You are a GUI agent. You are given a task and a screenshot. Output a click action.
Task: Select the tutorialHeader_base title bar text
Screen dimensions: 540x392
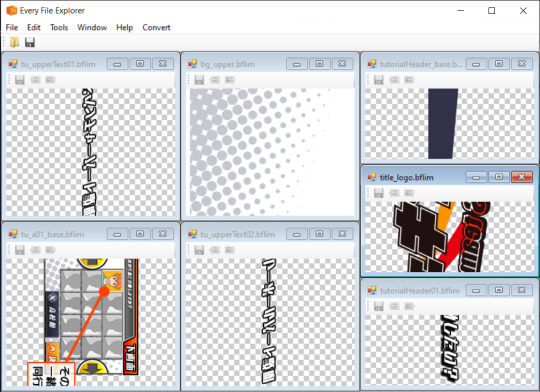point(421,64)
